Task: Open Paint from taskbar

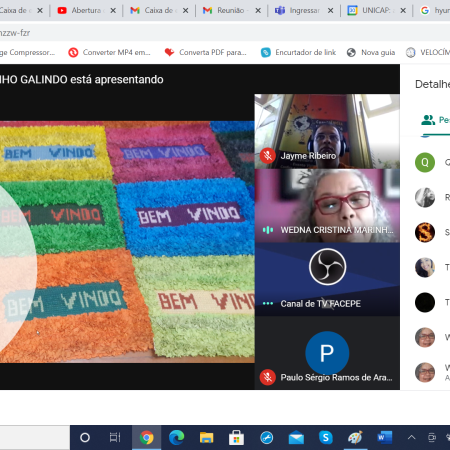Action: click(x=355, y=437)
